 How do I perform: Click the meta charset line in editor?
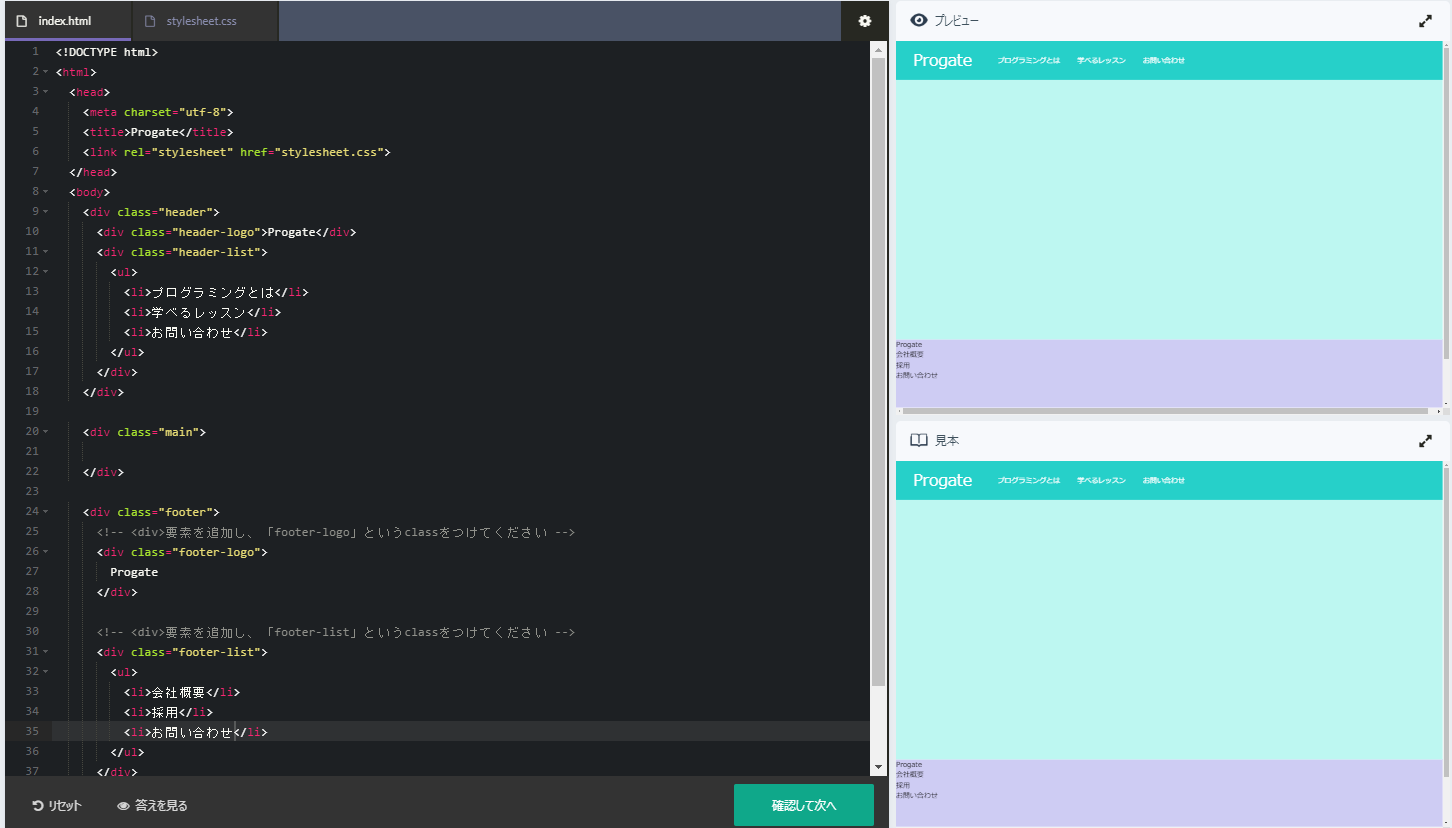coord(158,112)
